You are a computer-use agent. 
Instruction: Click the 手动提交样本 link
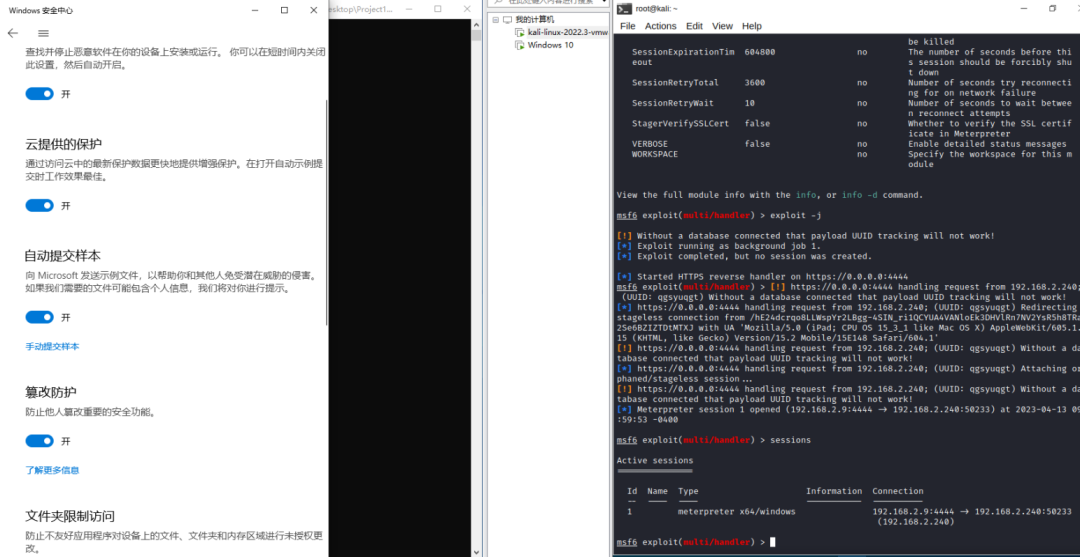click(x=52, y=346)
